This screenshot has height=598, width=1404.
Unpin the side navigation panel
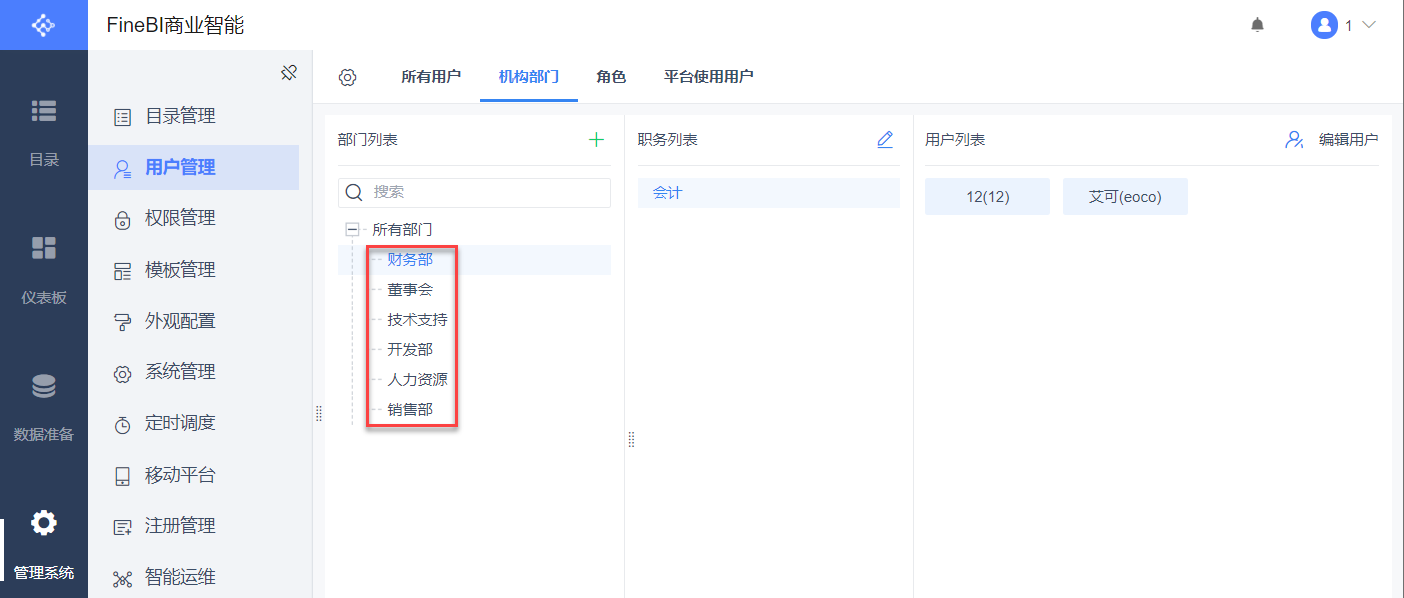point(289,72)
